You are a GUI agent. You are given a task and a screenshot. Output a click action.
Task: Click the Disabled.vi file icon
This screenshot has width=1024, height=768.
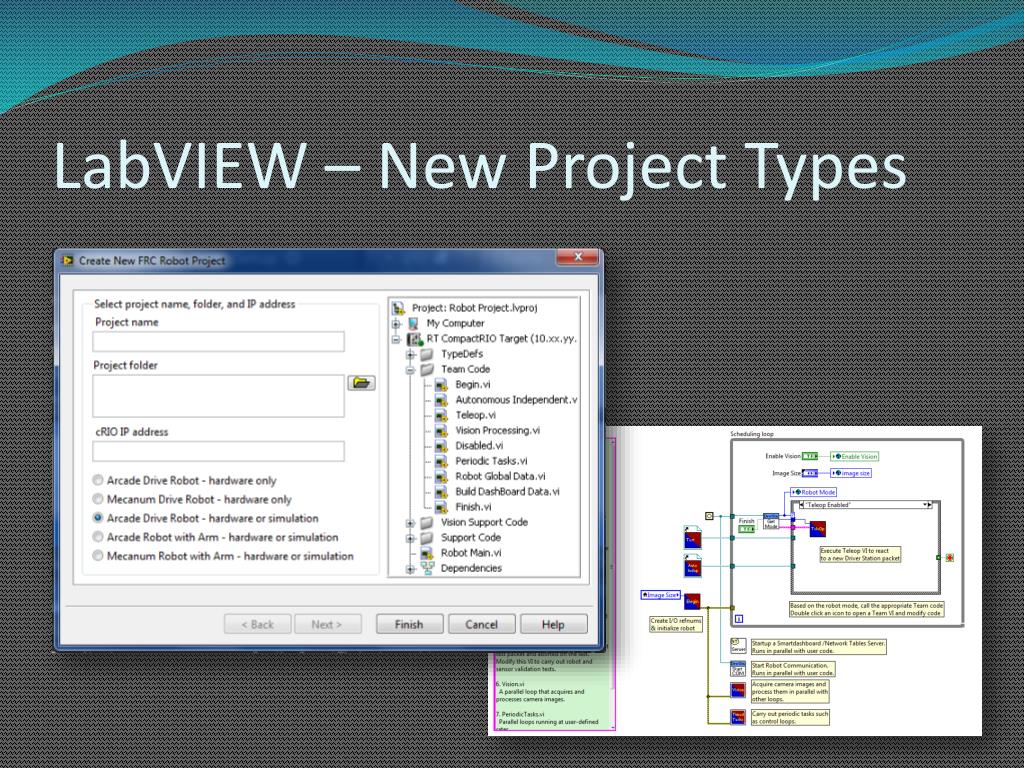441,446
